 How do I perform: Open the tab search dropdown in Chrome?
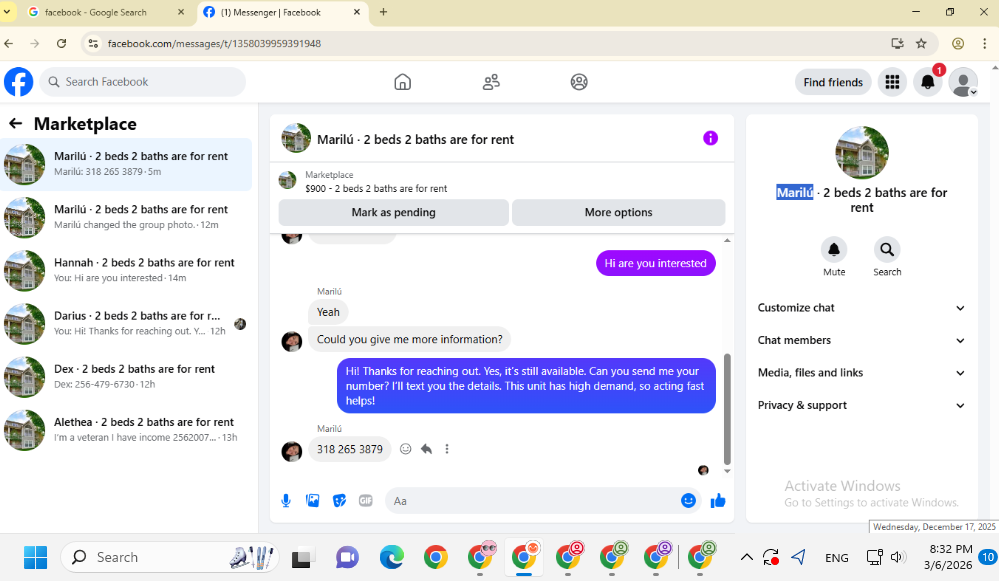pyautogui.click(x=7, y=11)
